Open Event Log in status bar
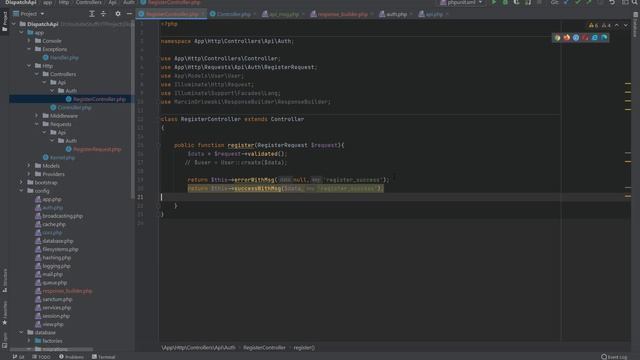The image size is (640, 360). [614, 357]
